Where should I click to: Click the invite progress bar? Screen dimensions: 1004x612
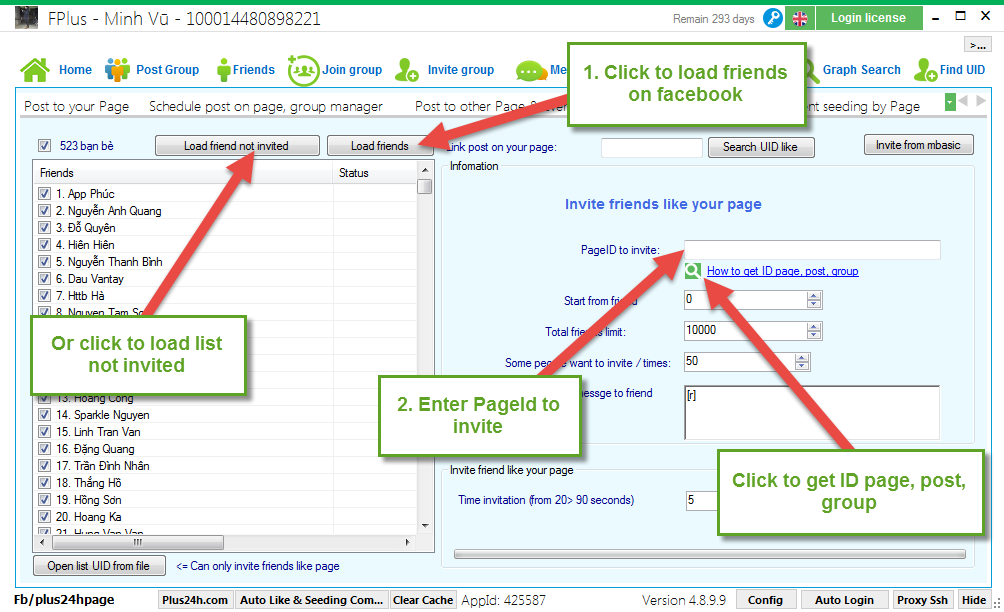tap(709, 554)
